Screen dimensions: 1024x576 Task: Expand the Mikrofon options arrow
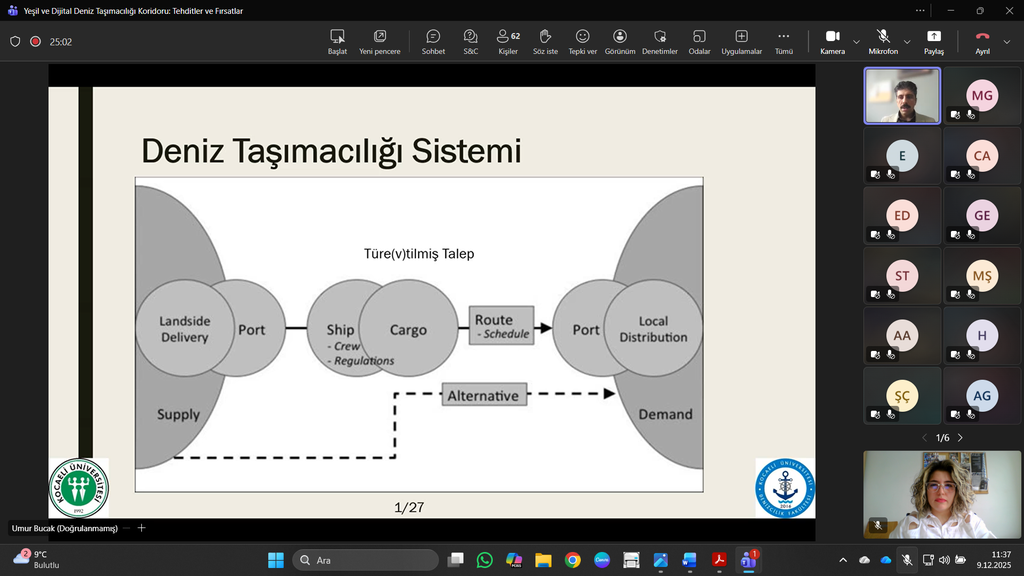click(x=908, y=42)
